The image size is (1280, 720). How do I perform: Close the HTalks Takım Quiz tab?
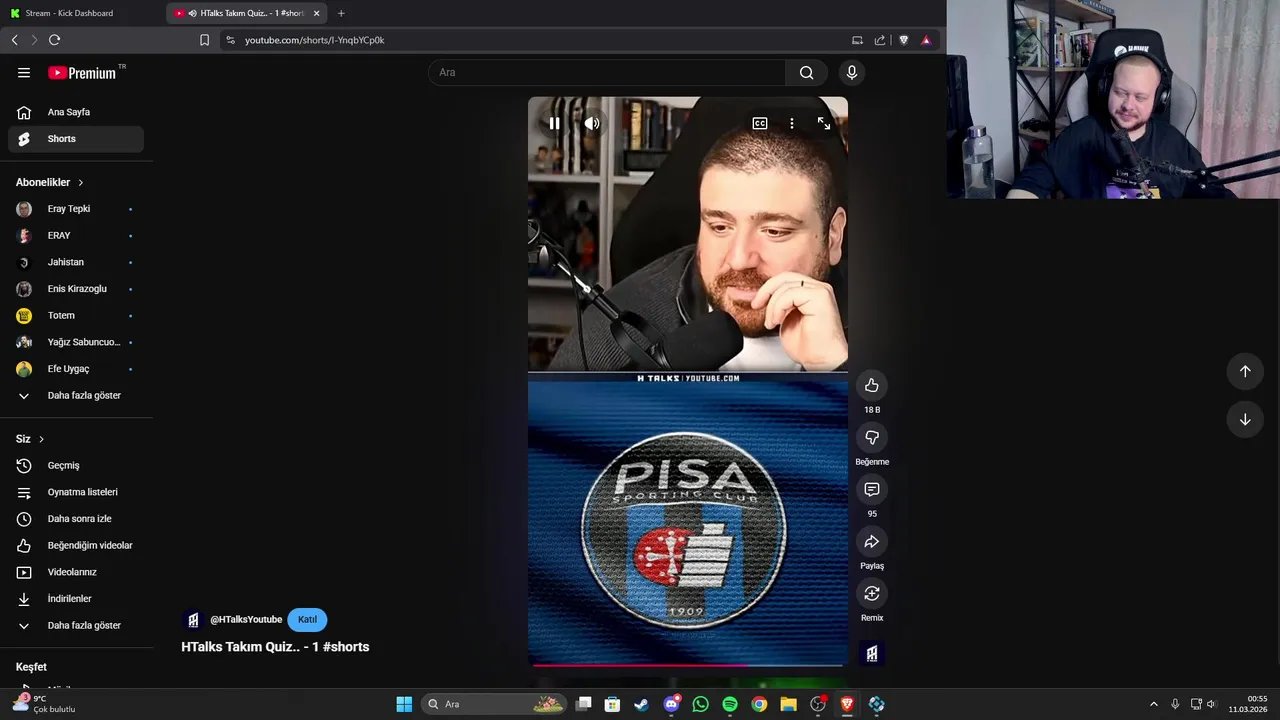(316, 13)
